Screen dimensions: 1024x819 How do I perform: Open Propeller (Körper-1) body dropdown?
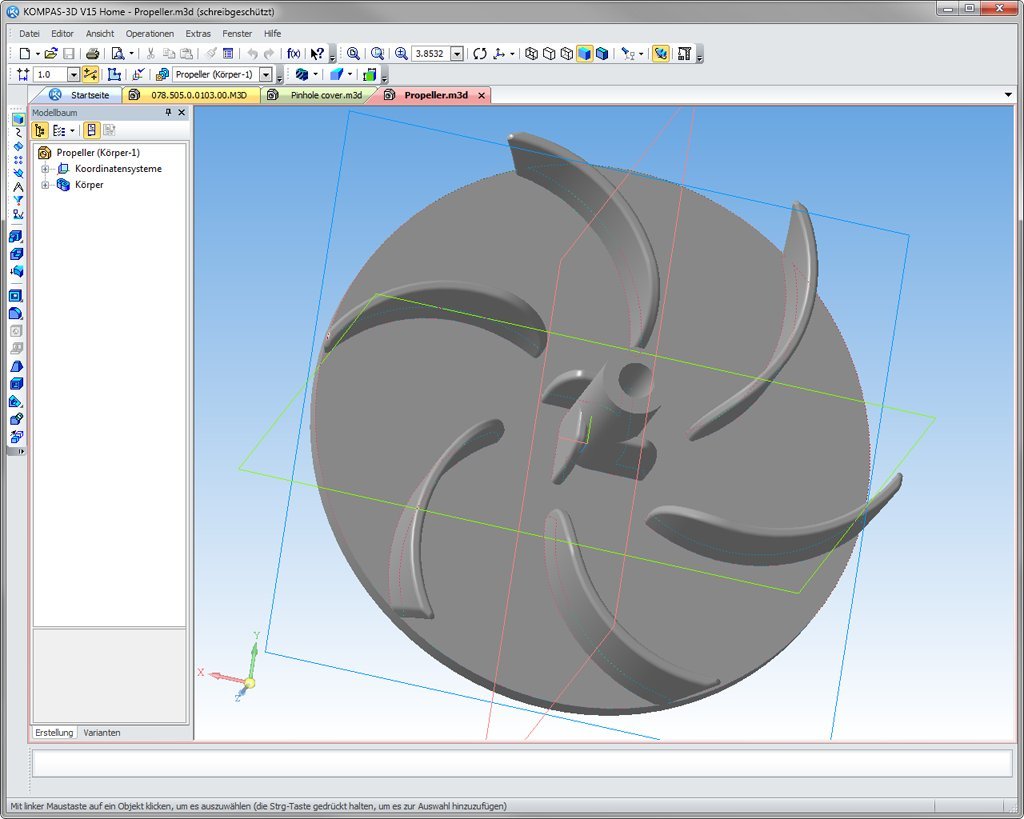266,74
